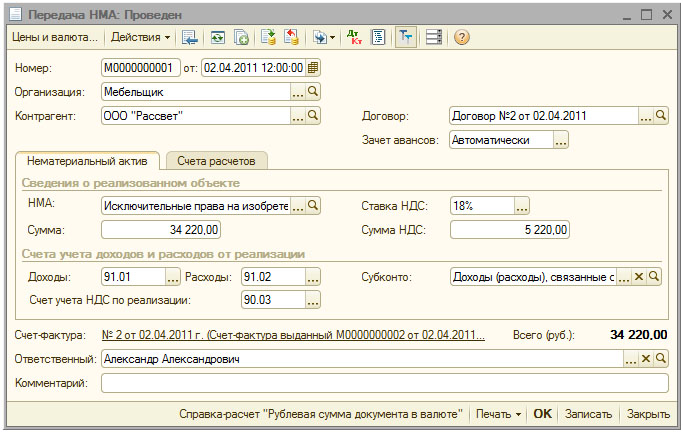The image size is (683, 434).
Task: Open the Субконто item via magnifier icon
Action: 653,276
